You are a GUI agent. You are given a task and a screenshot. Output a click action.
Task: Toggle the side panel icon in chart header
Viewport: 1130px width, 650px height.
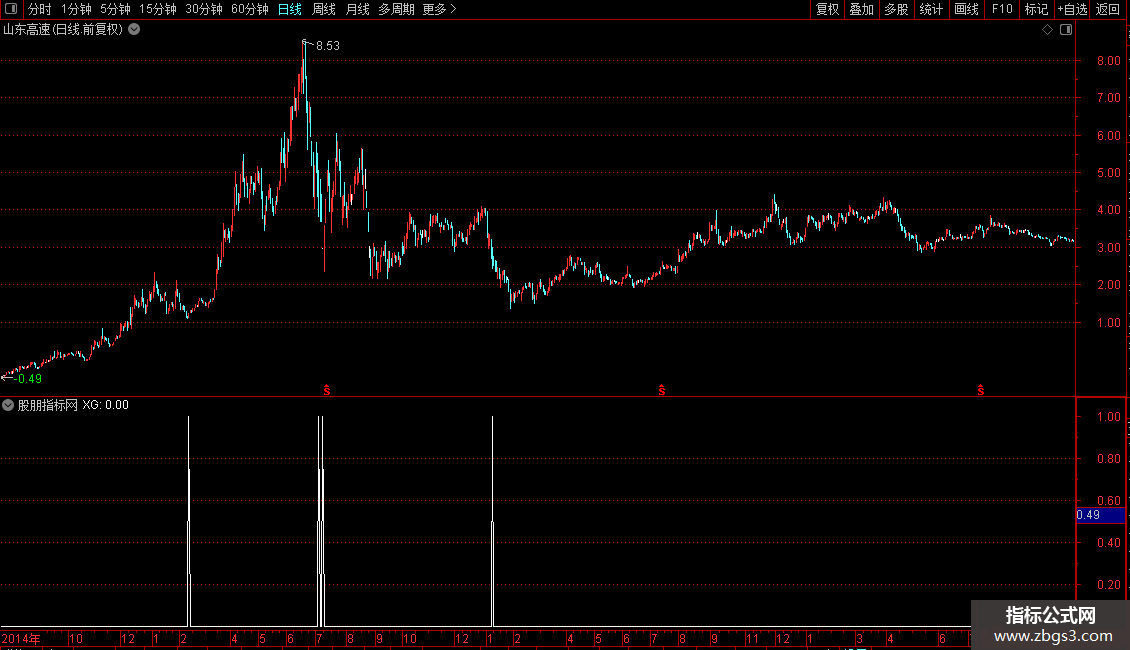pos(1066,30)
